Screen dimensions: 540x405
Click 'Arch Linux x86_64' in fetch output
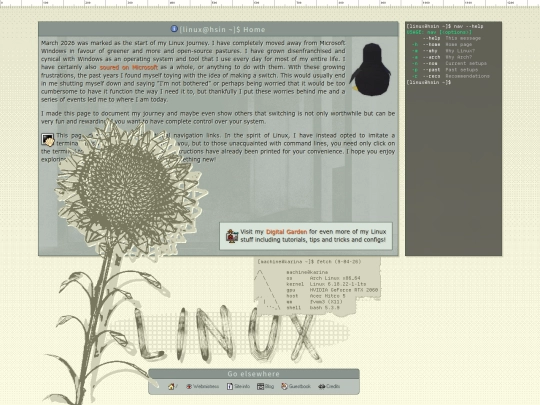[x=335, y=278]
